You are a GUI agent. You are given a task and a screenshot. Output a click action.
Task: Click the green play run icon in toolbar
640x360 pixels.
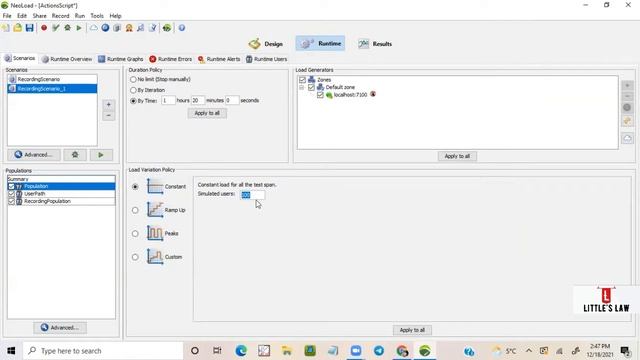79,28
